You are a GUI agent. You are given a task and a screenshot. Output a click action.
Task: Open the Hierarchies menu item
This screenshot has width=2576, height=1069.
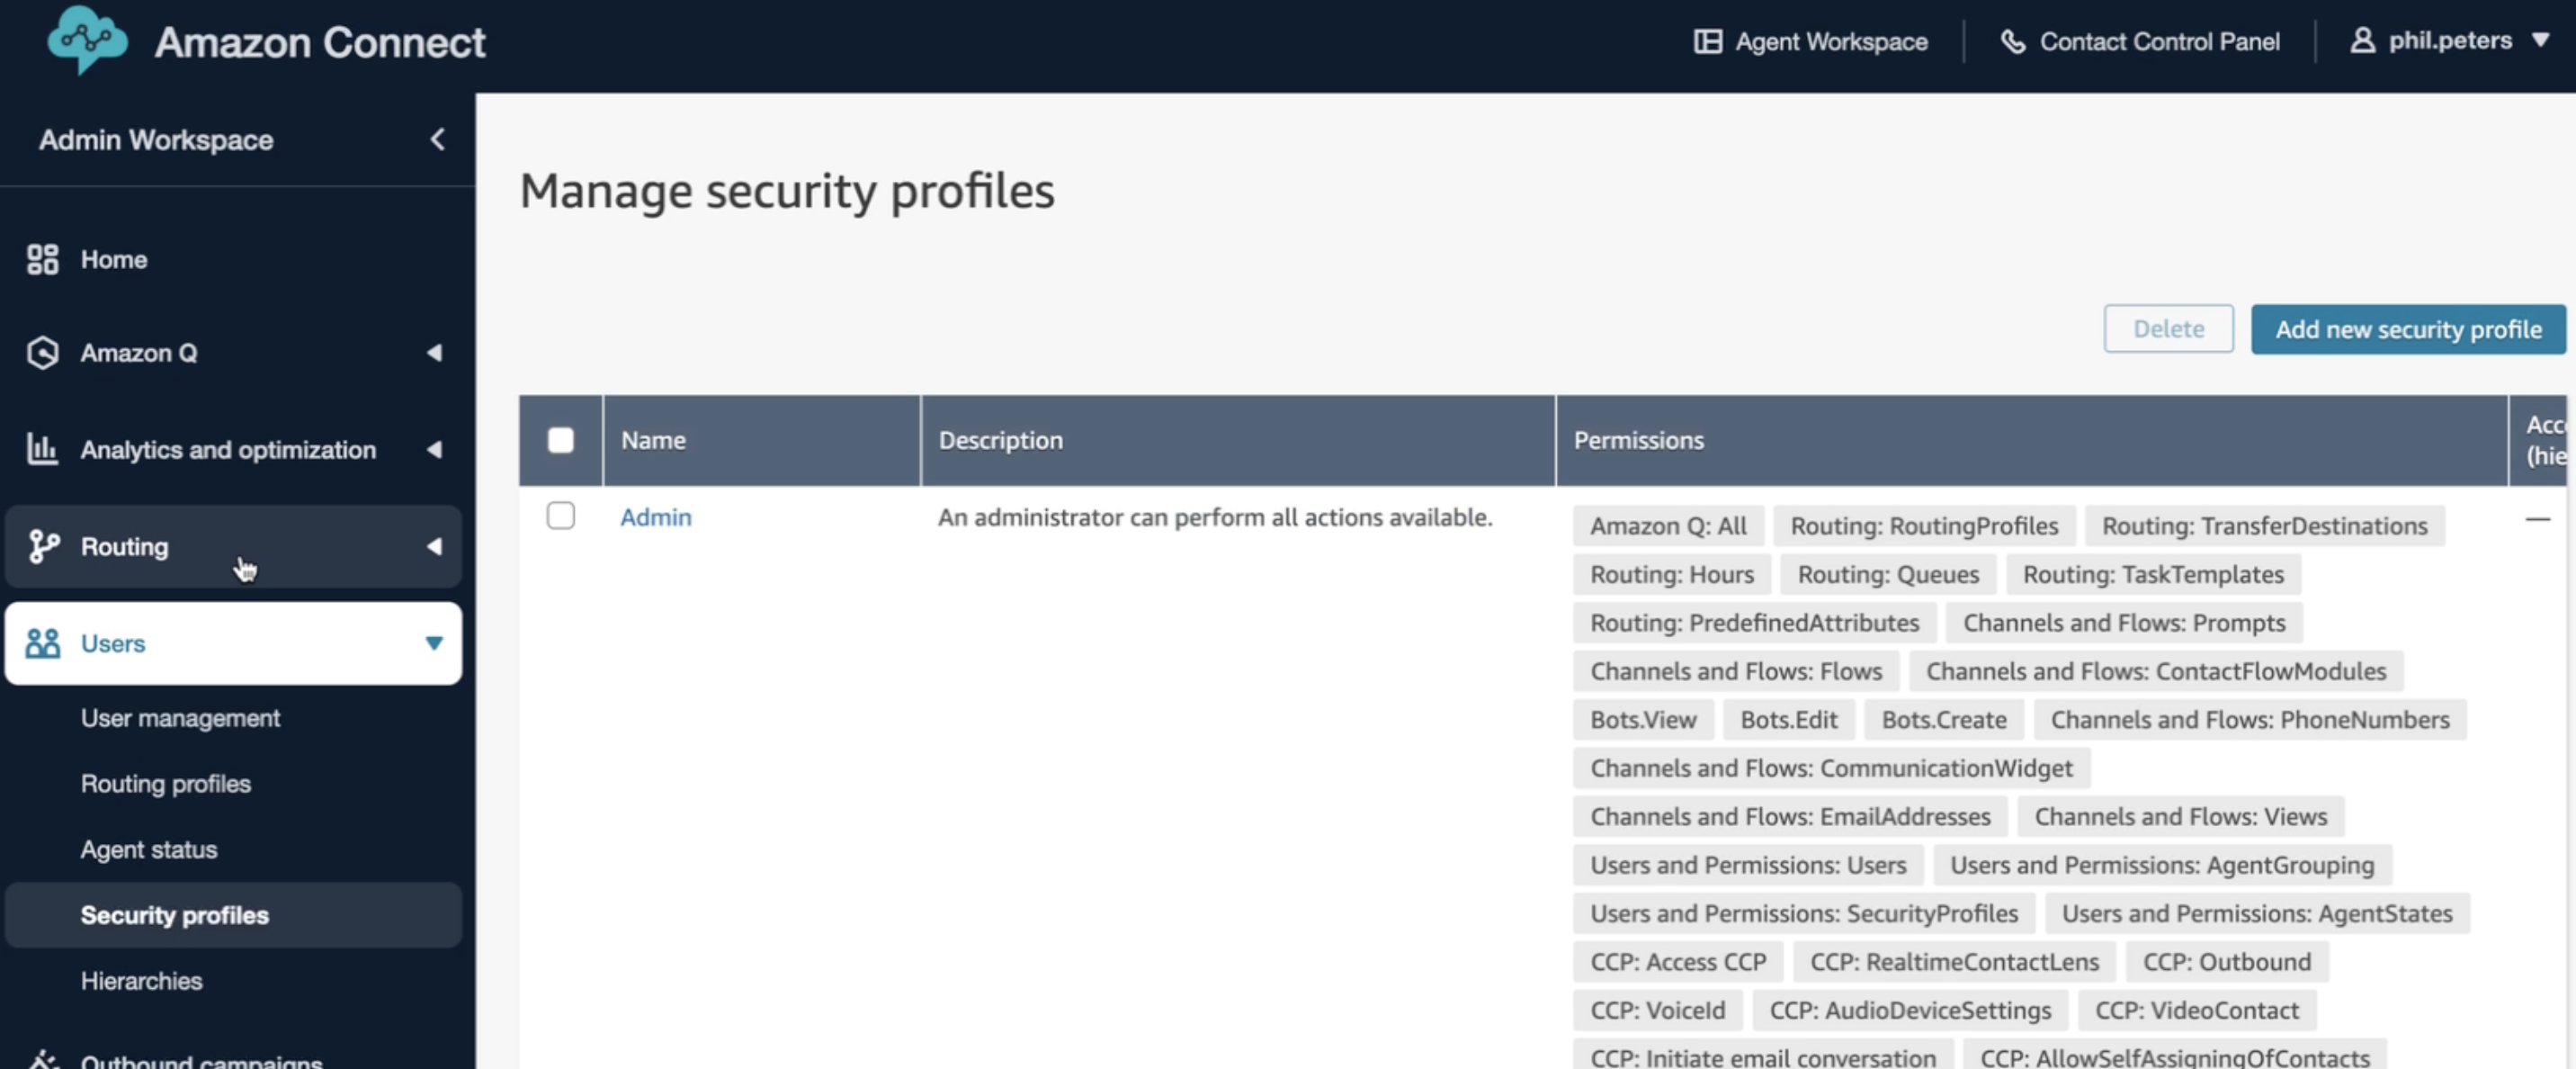click(141, 981)
